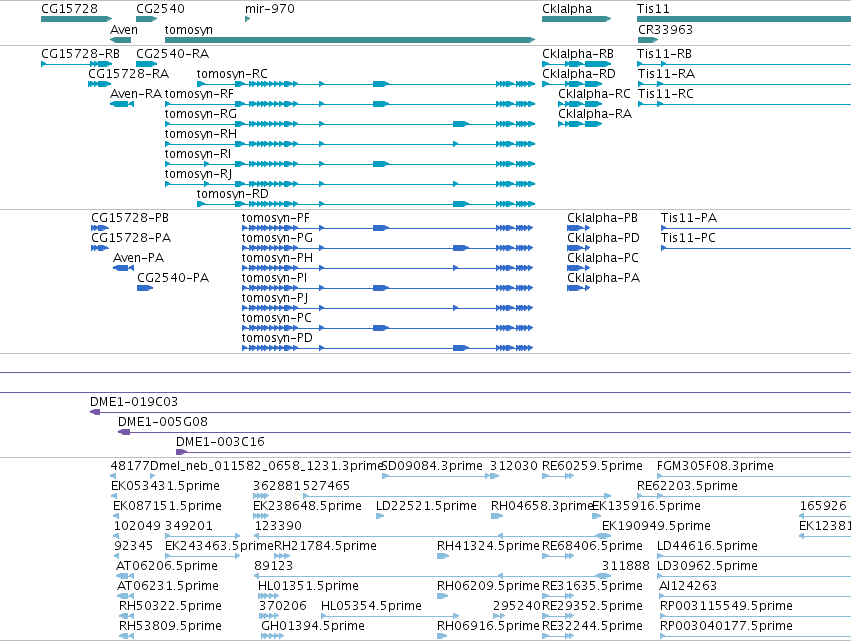Select transcript CG15728-RB
Screen dimensions: 851x641
point(77,64)
